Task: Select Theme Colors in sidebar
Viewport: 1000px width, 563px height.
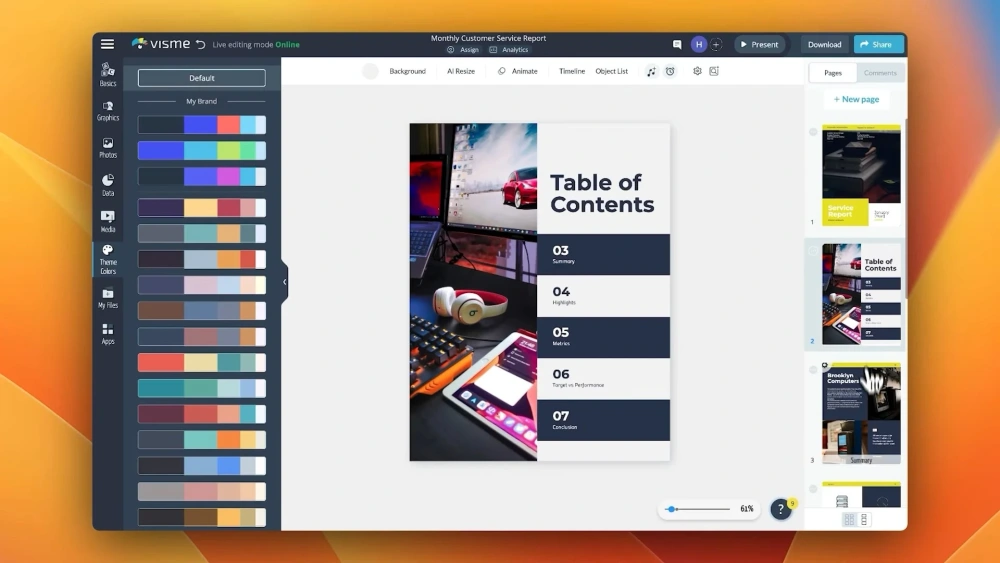Action: click(108, 260)
